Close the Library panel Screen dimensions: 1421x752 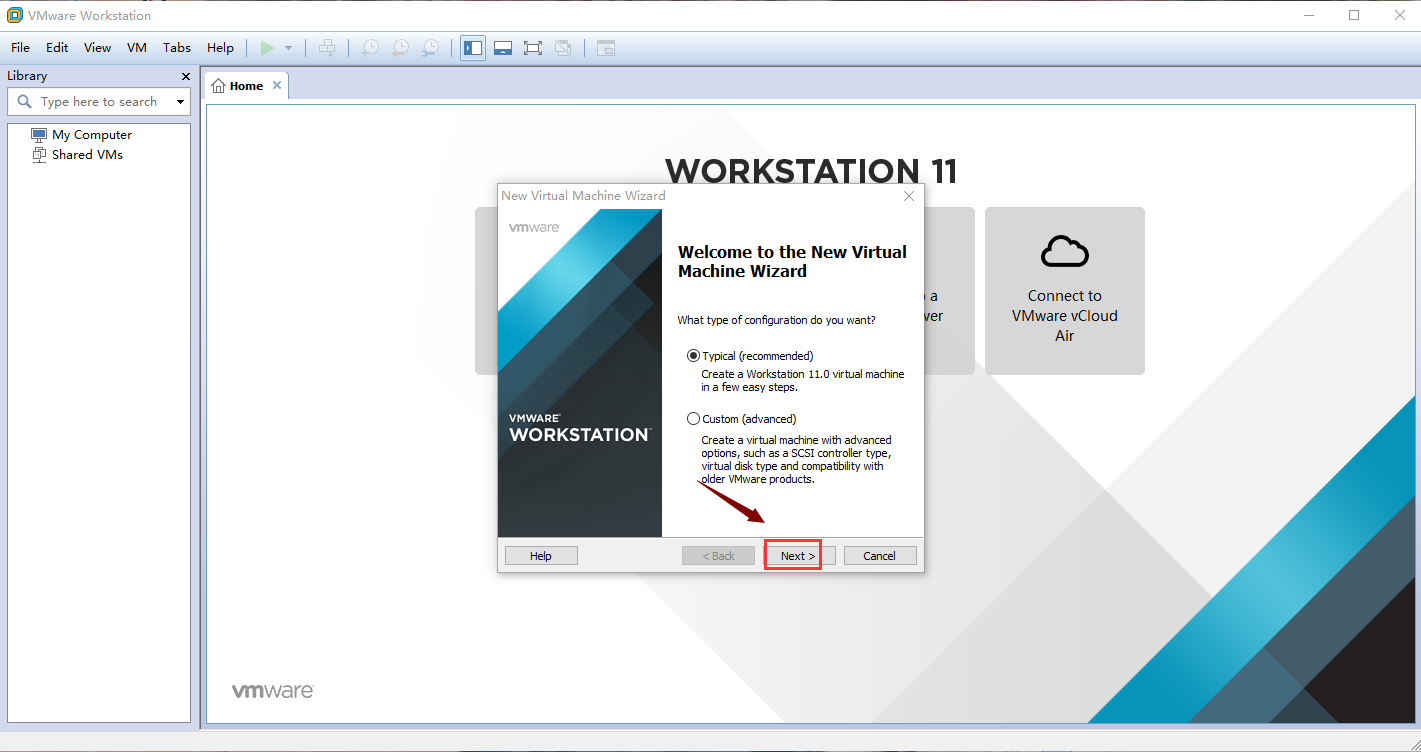tap(185, 76)
